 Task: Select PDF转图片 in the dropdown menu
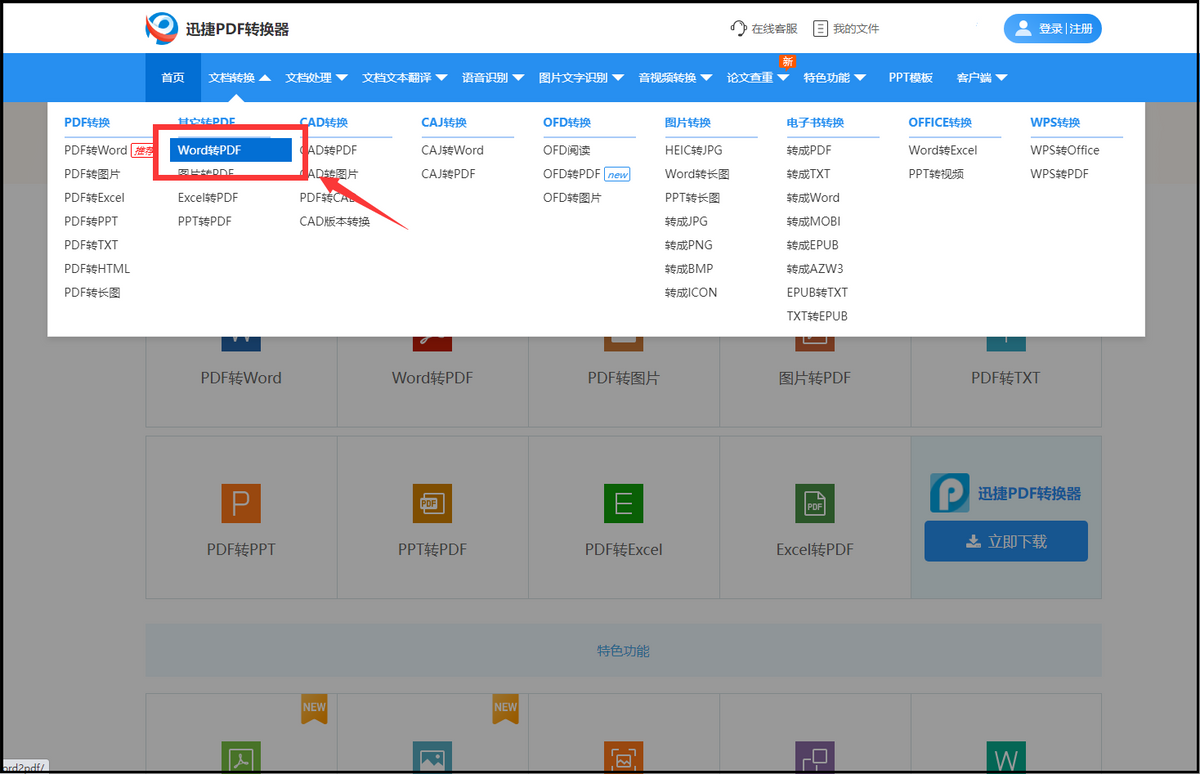tap(92, 174)
